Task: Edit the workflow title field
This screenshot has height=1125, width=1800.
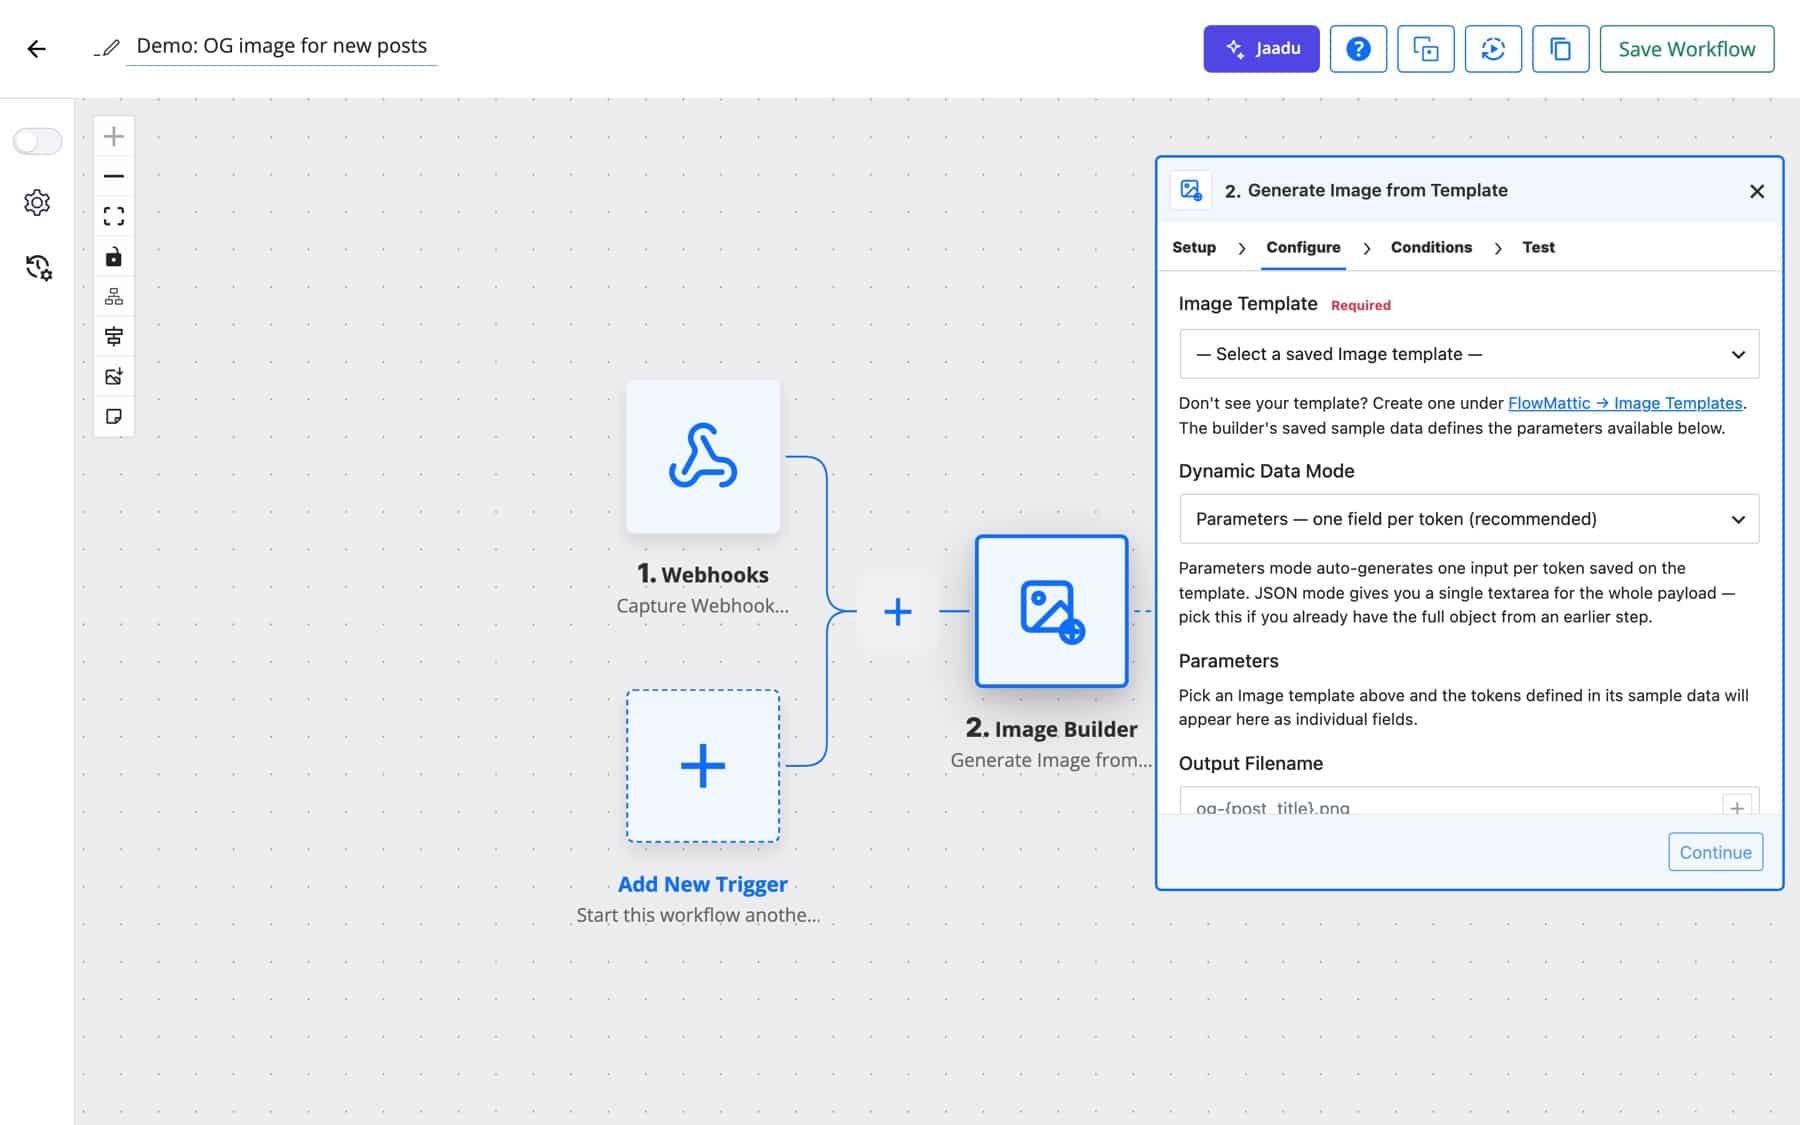Action: [x=281, y=46]
